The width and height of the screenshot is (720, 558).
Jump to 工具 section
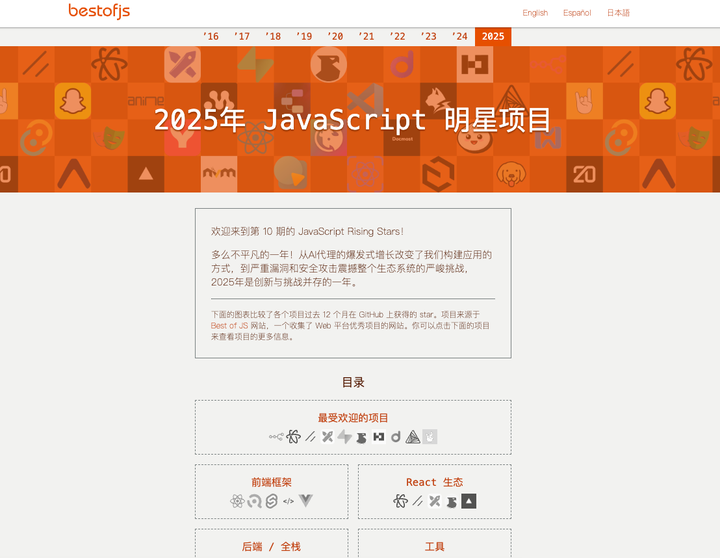(434, 547)
